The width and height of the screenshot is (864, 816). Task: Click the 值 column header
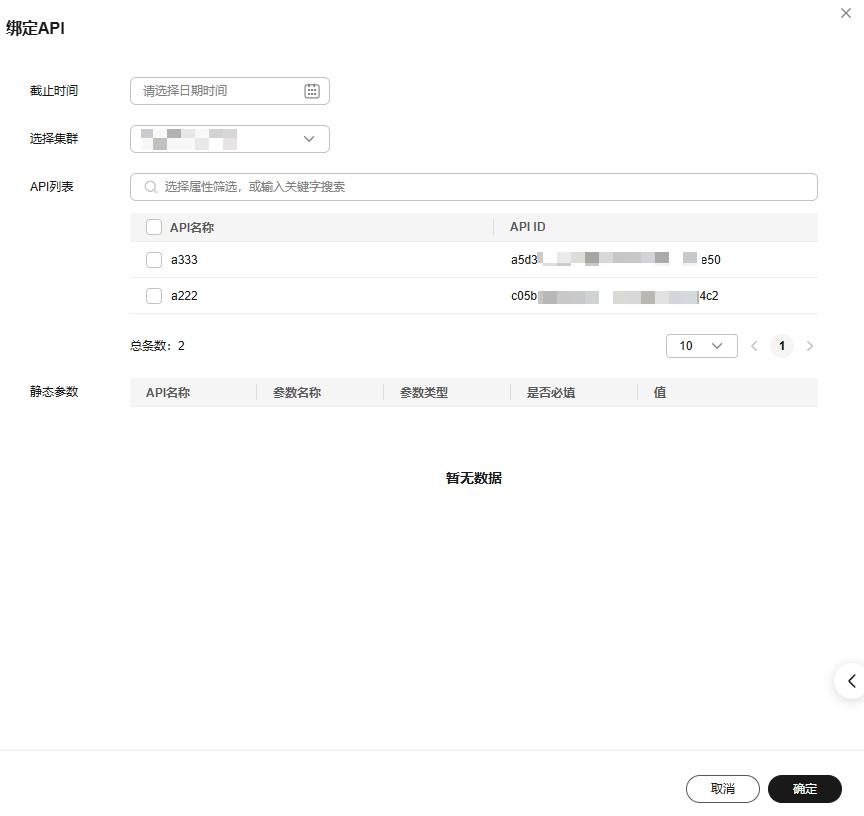tap(660, 392)
